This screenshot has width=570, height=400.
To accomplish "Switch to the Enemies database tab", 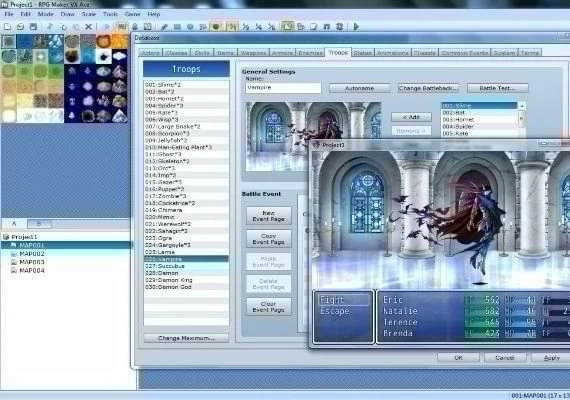I will 310,53.
